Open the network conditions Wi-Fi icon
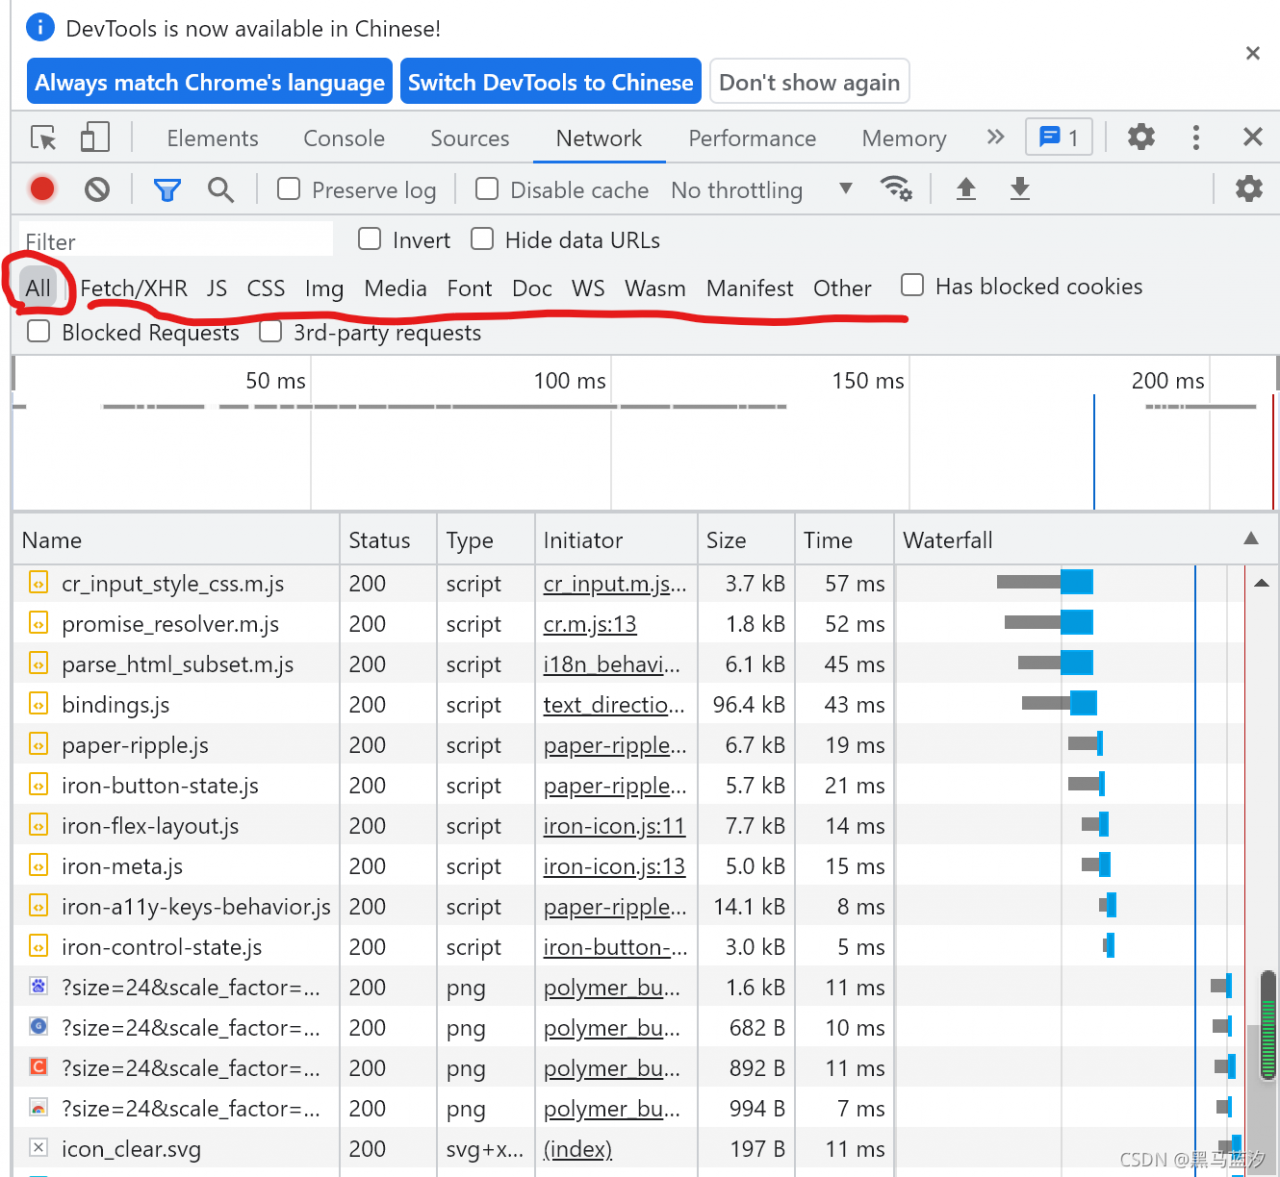 pos(895,188)
